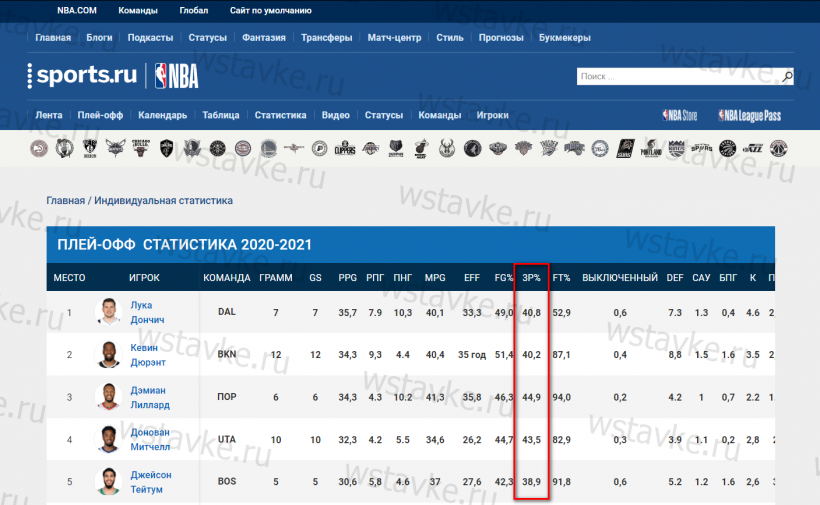Select the Charlotte Hornets logo
Screen dimensions: 820x505
pos(116,149)
